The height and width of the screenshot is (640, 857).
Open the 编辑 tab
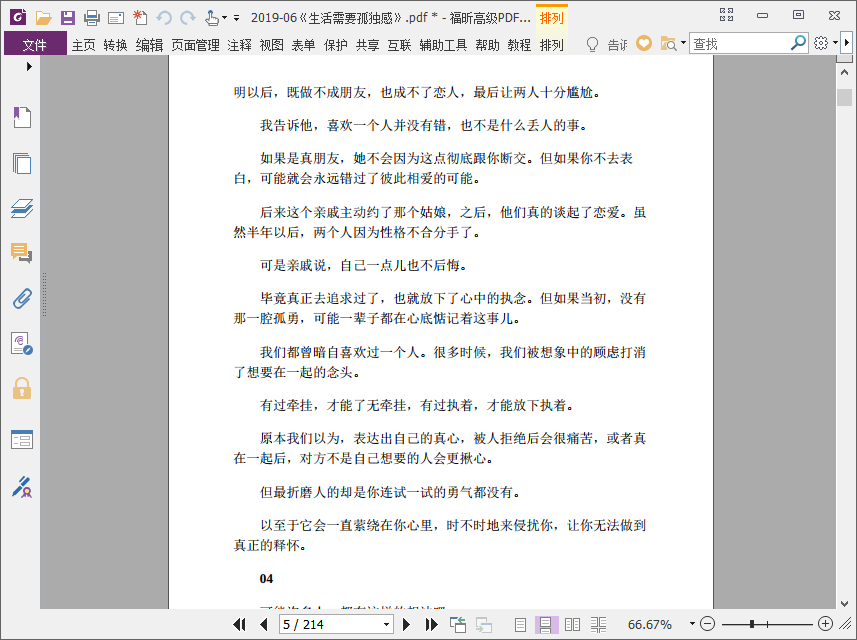point(149,45)
